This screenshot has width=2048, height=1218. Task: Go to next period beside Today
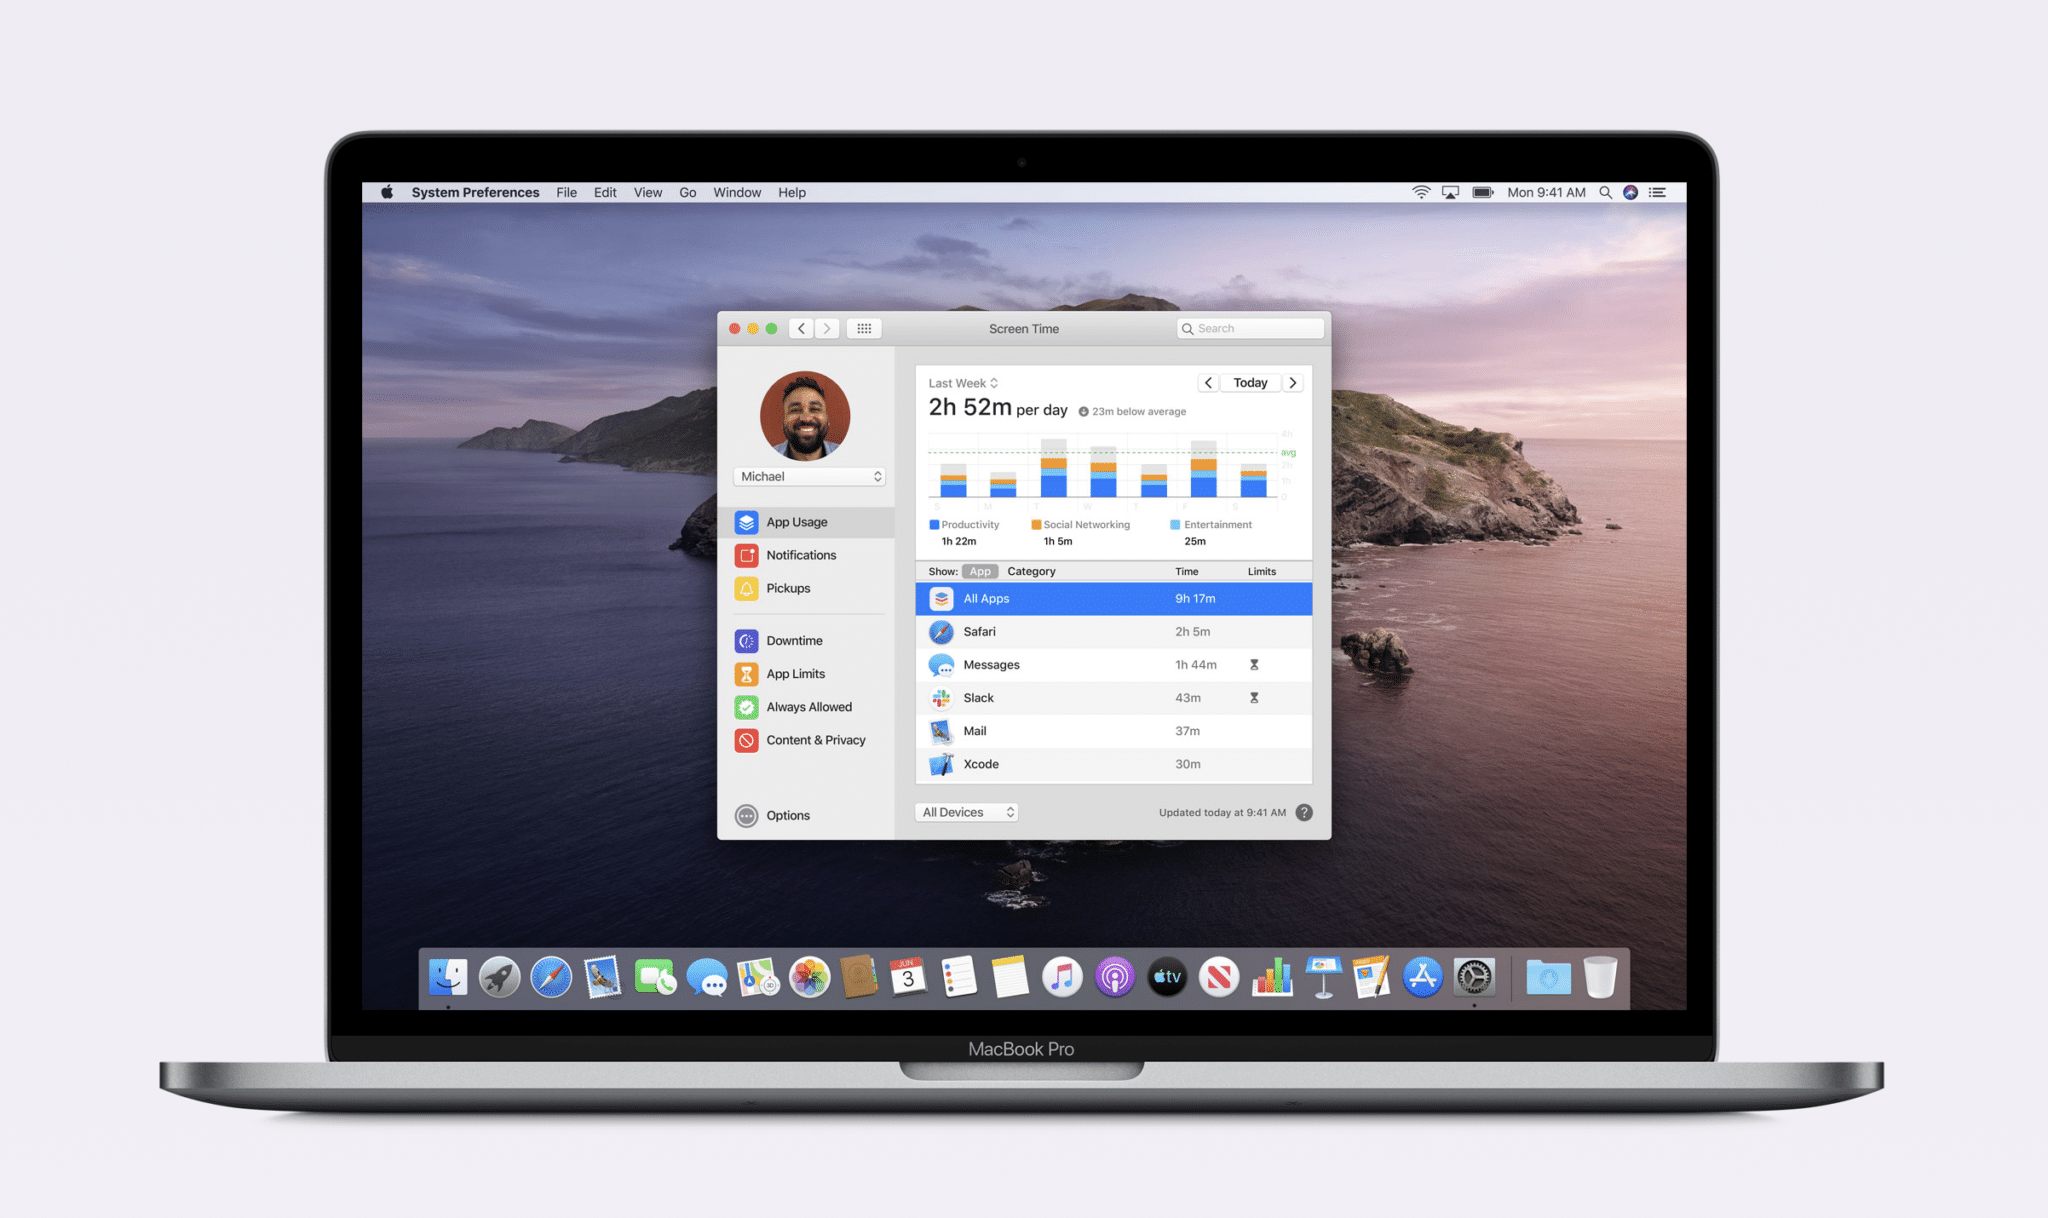[1292, 383]
